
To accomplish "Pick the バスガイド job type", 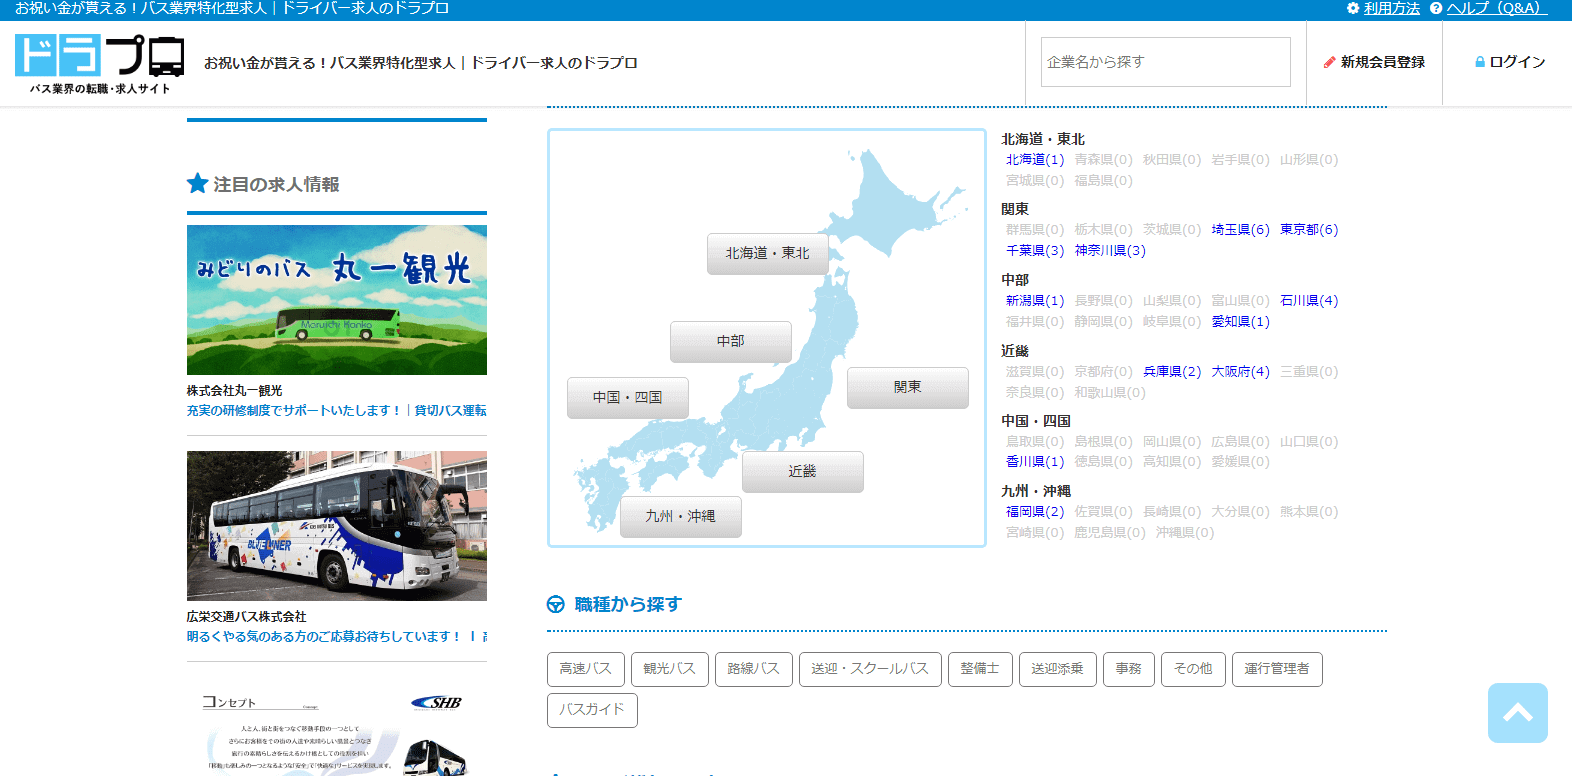I will [x=592, y=710].
